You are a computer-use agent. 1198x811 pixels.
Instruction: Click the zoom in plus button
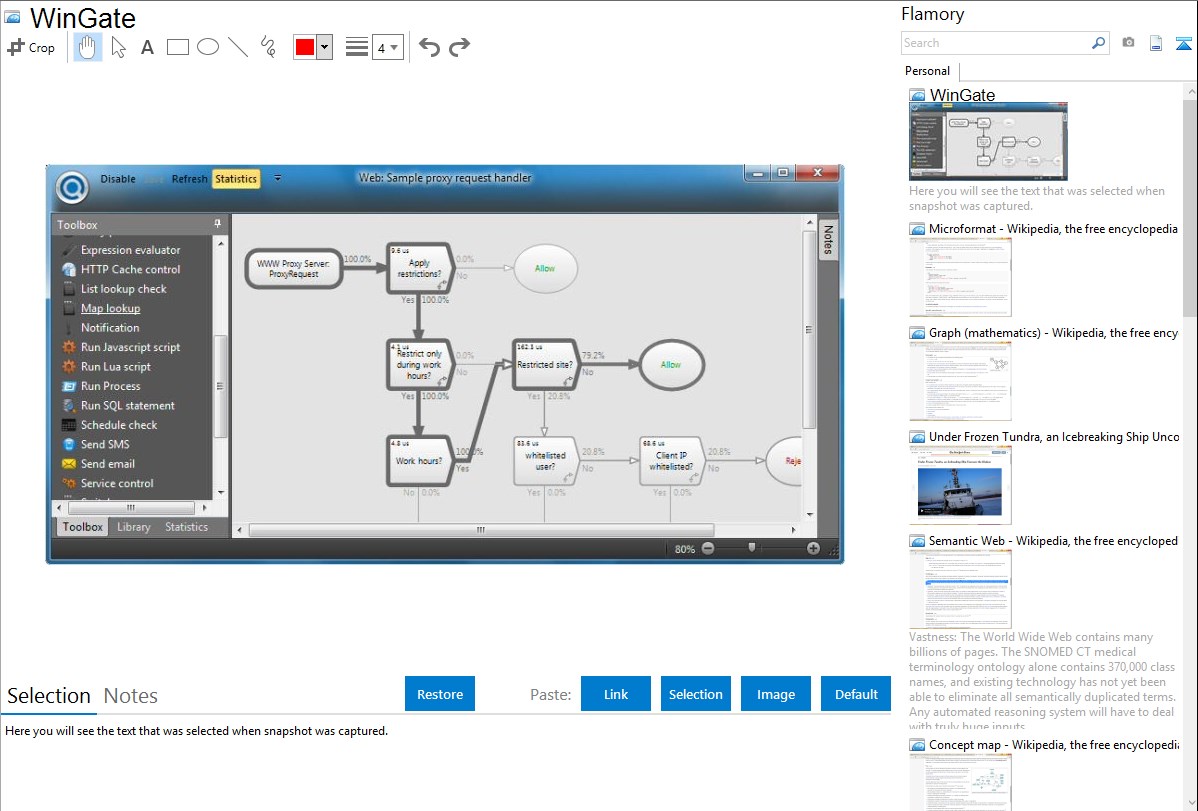click(813, 548)
